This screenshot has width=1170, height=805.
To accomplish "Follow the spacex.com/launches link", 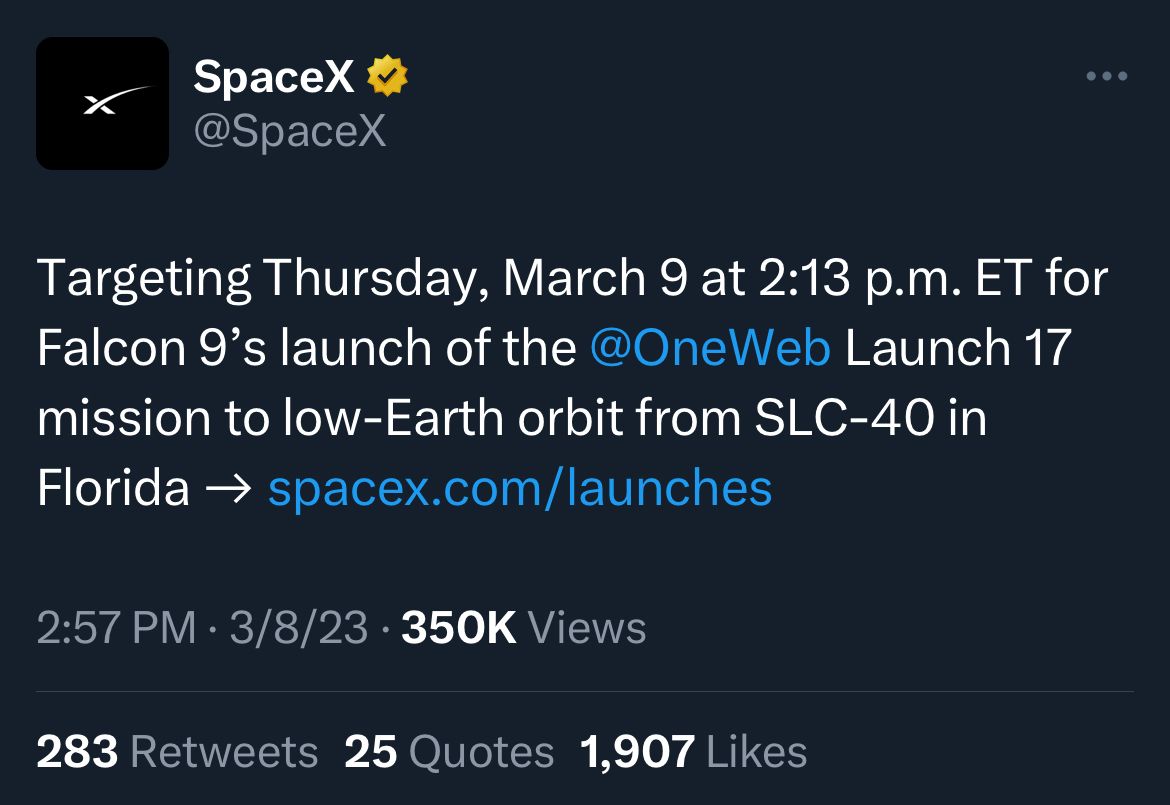I will [x=520, y=488].
